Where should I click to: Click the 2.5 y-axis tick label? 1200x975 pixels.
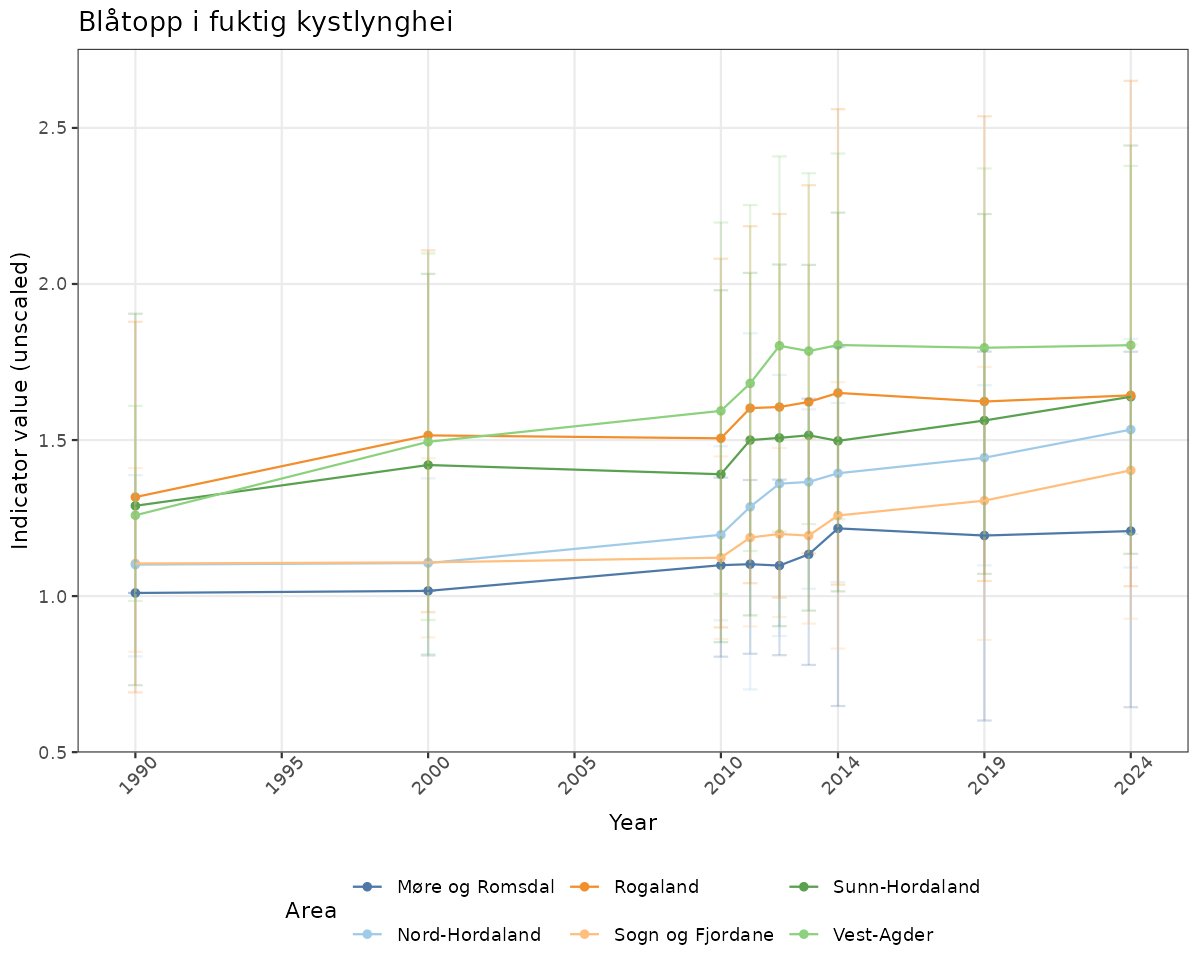[x=50, y=128]
